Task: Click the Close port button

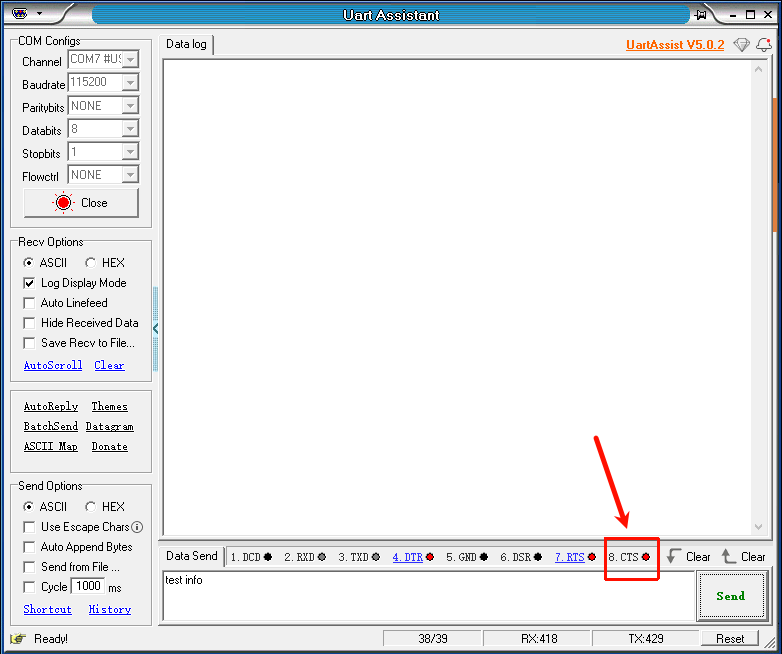Action: click(x=81, y=203)
